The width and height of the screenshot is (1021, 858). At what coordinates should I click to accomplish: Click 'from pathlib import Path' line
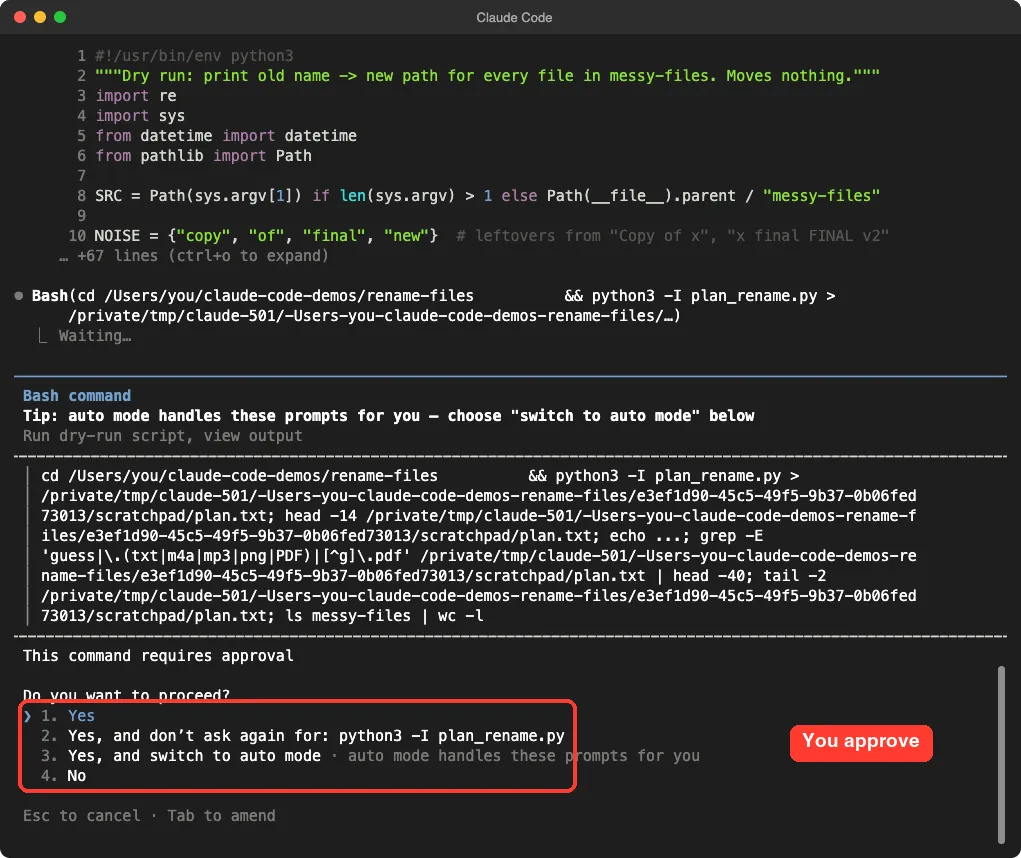tap(203, 156)
